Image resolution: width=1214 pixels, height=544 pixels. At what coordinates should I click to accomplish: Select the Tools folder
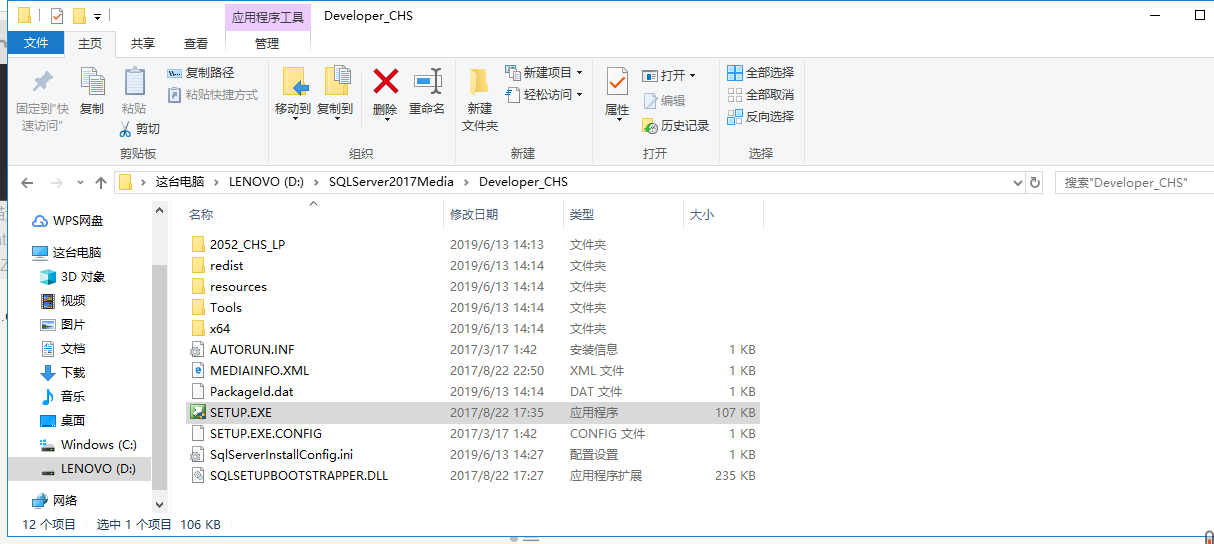click(x=473, y=307)
